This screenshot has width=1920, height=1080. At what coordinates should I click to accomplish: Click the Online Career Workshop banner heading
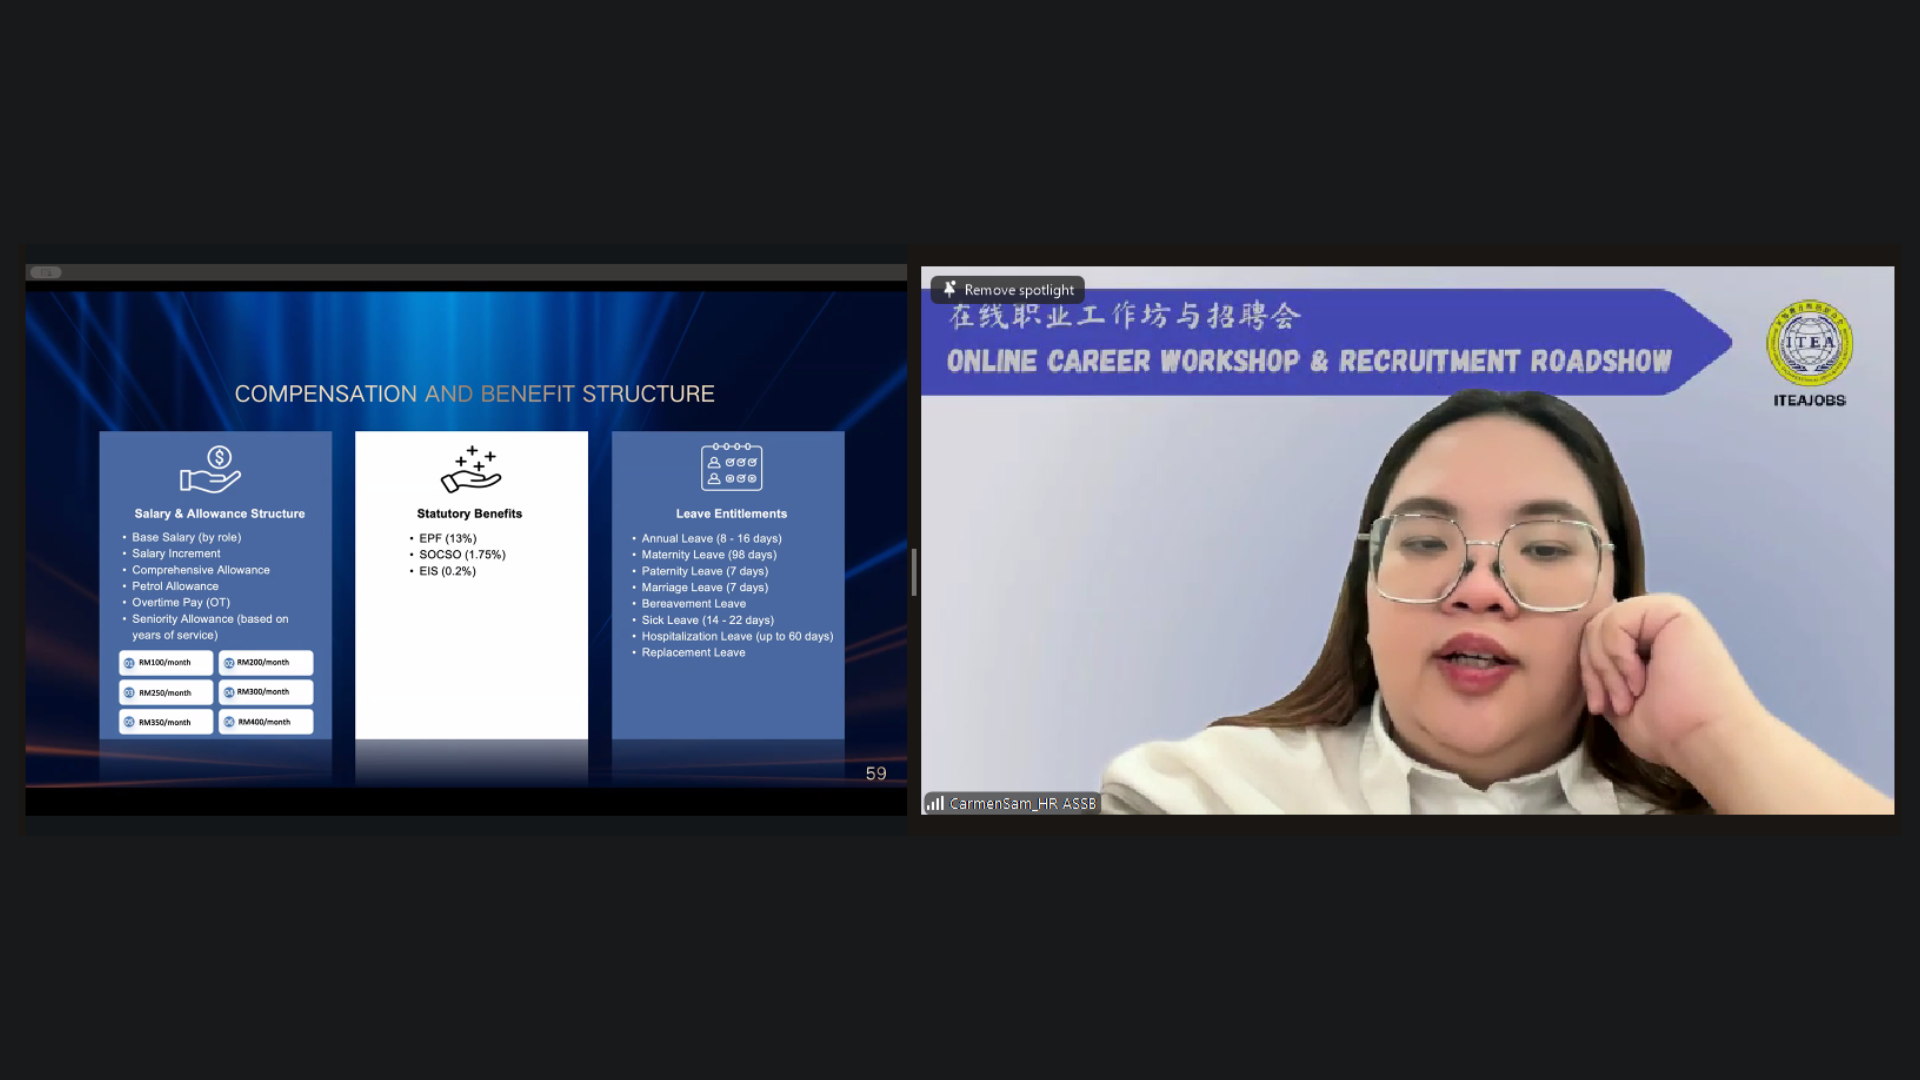click(1308, 361)
